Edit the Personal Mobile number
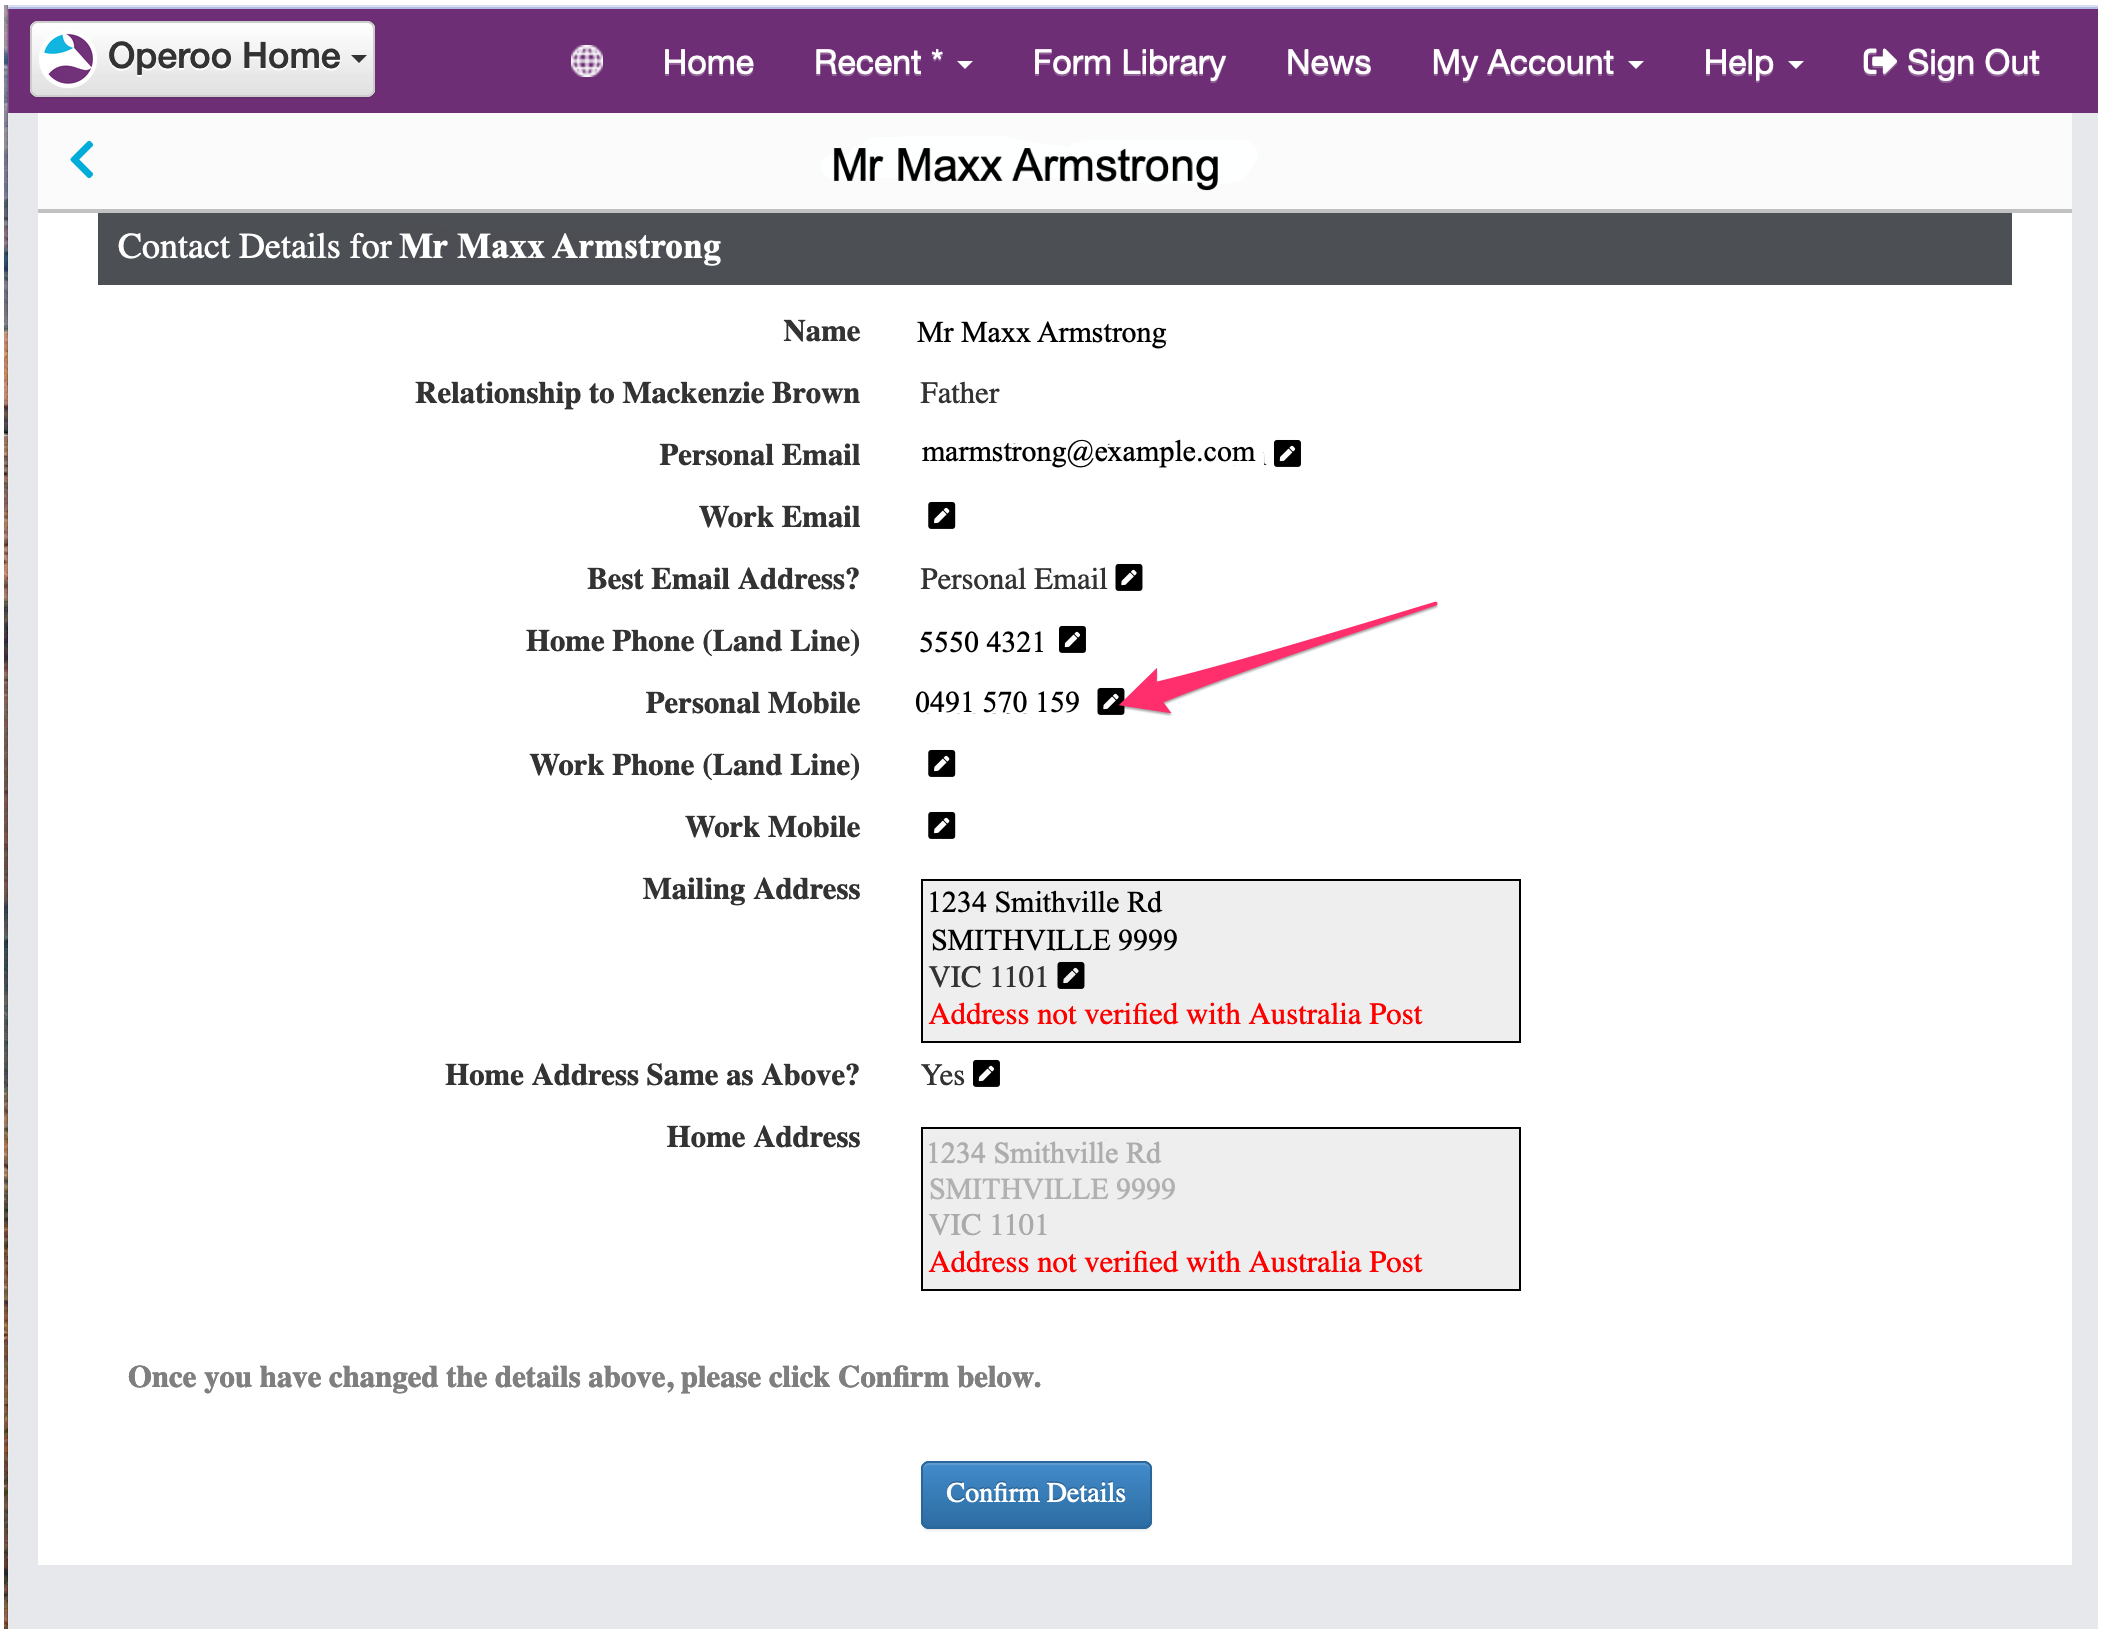The width and height of the screenshot is (2105, 1638). (x=1110, y=702)
